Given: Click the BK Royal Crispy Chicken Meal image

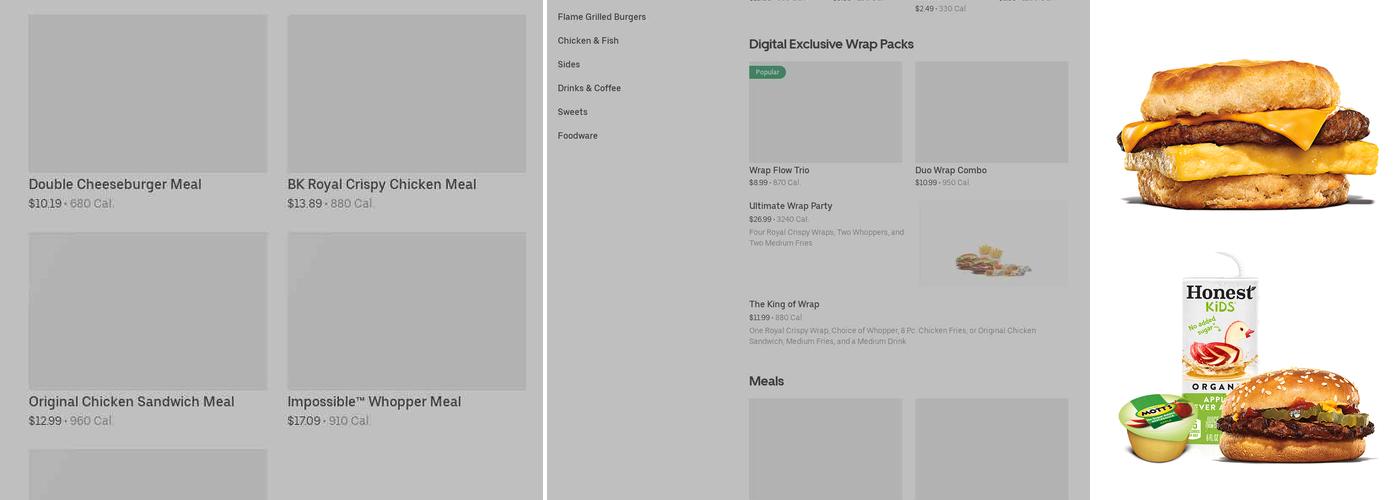Looking at the screenshot, I should (406, 93).
